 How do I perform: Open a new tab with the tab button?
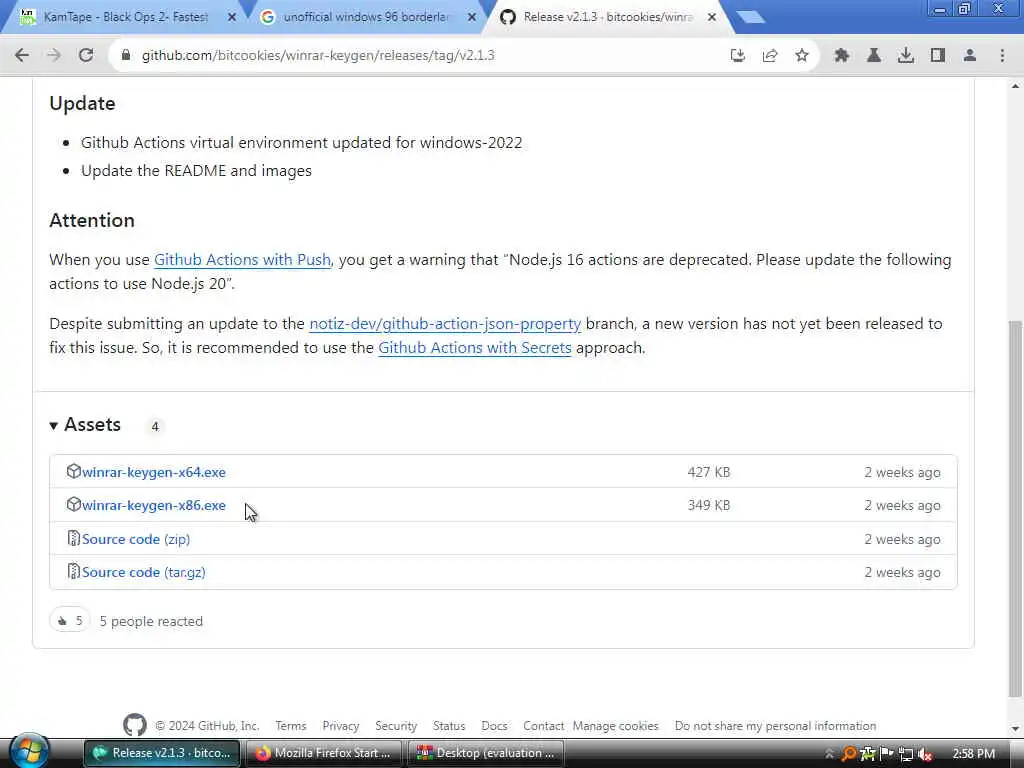(x=751, y=17)
